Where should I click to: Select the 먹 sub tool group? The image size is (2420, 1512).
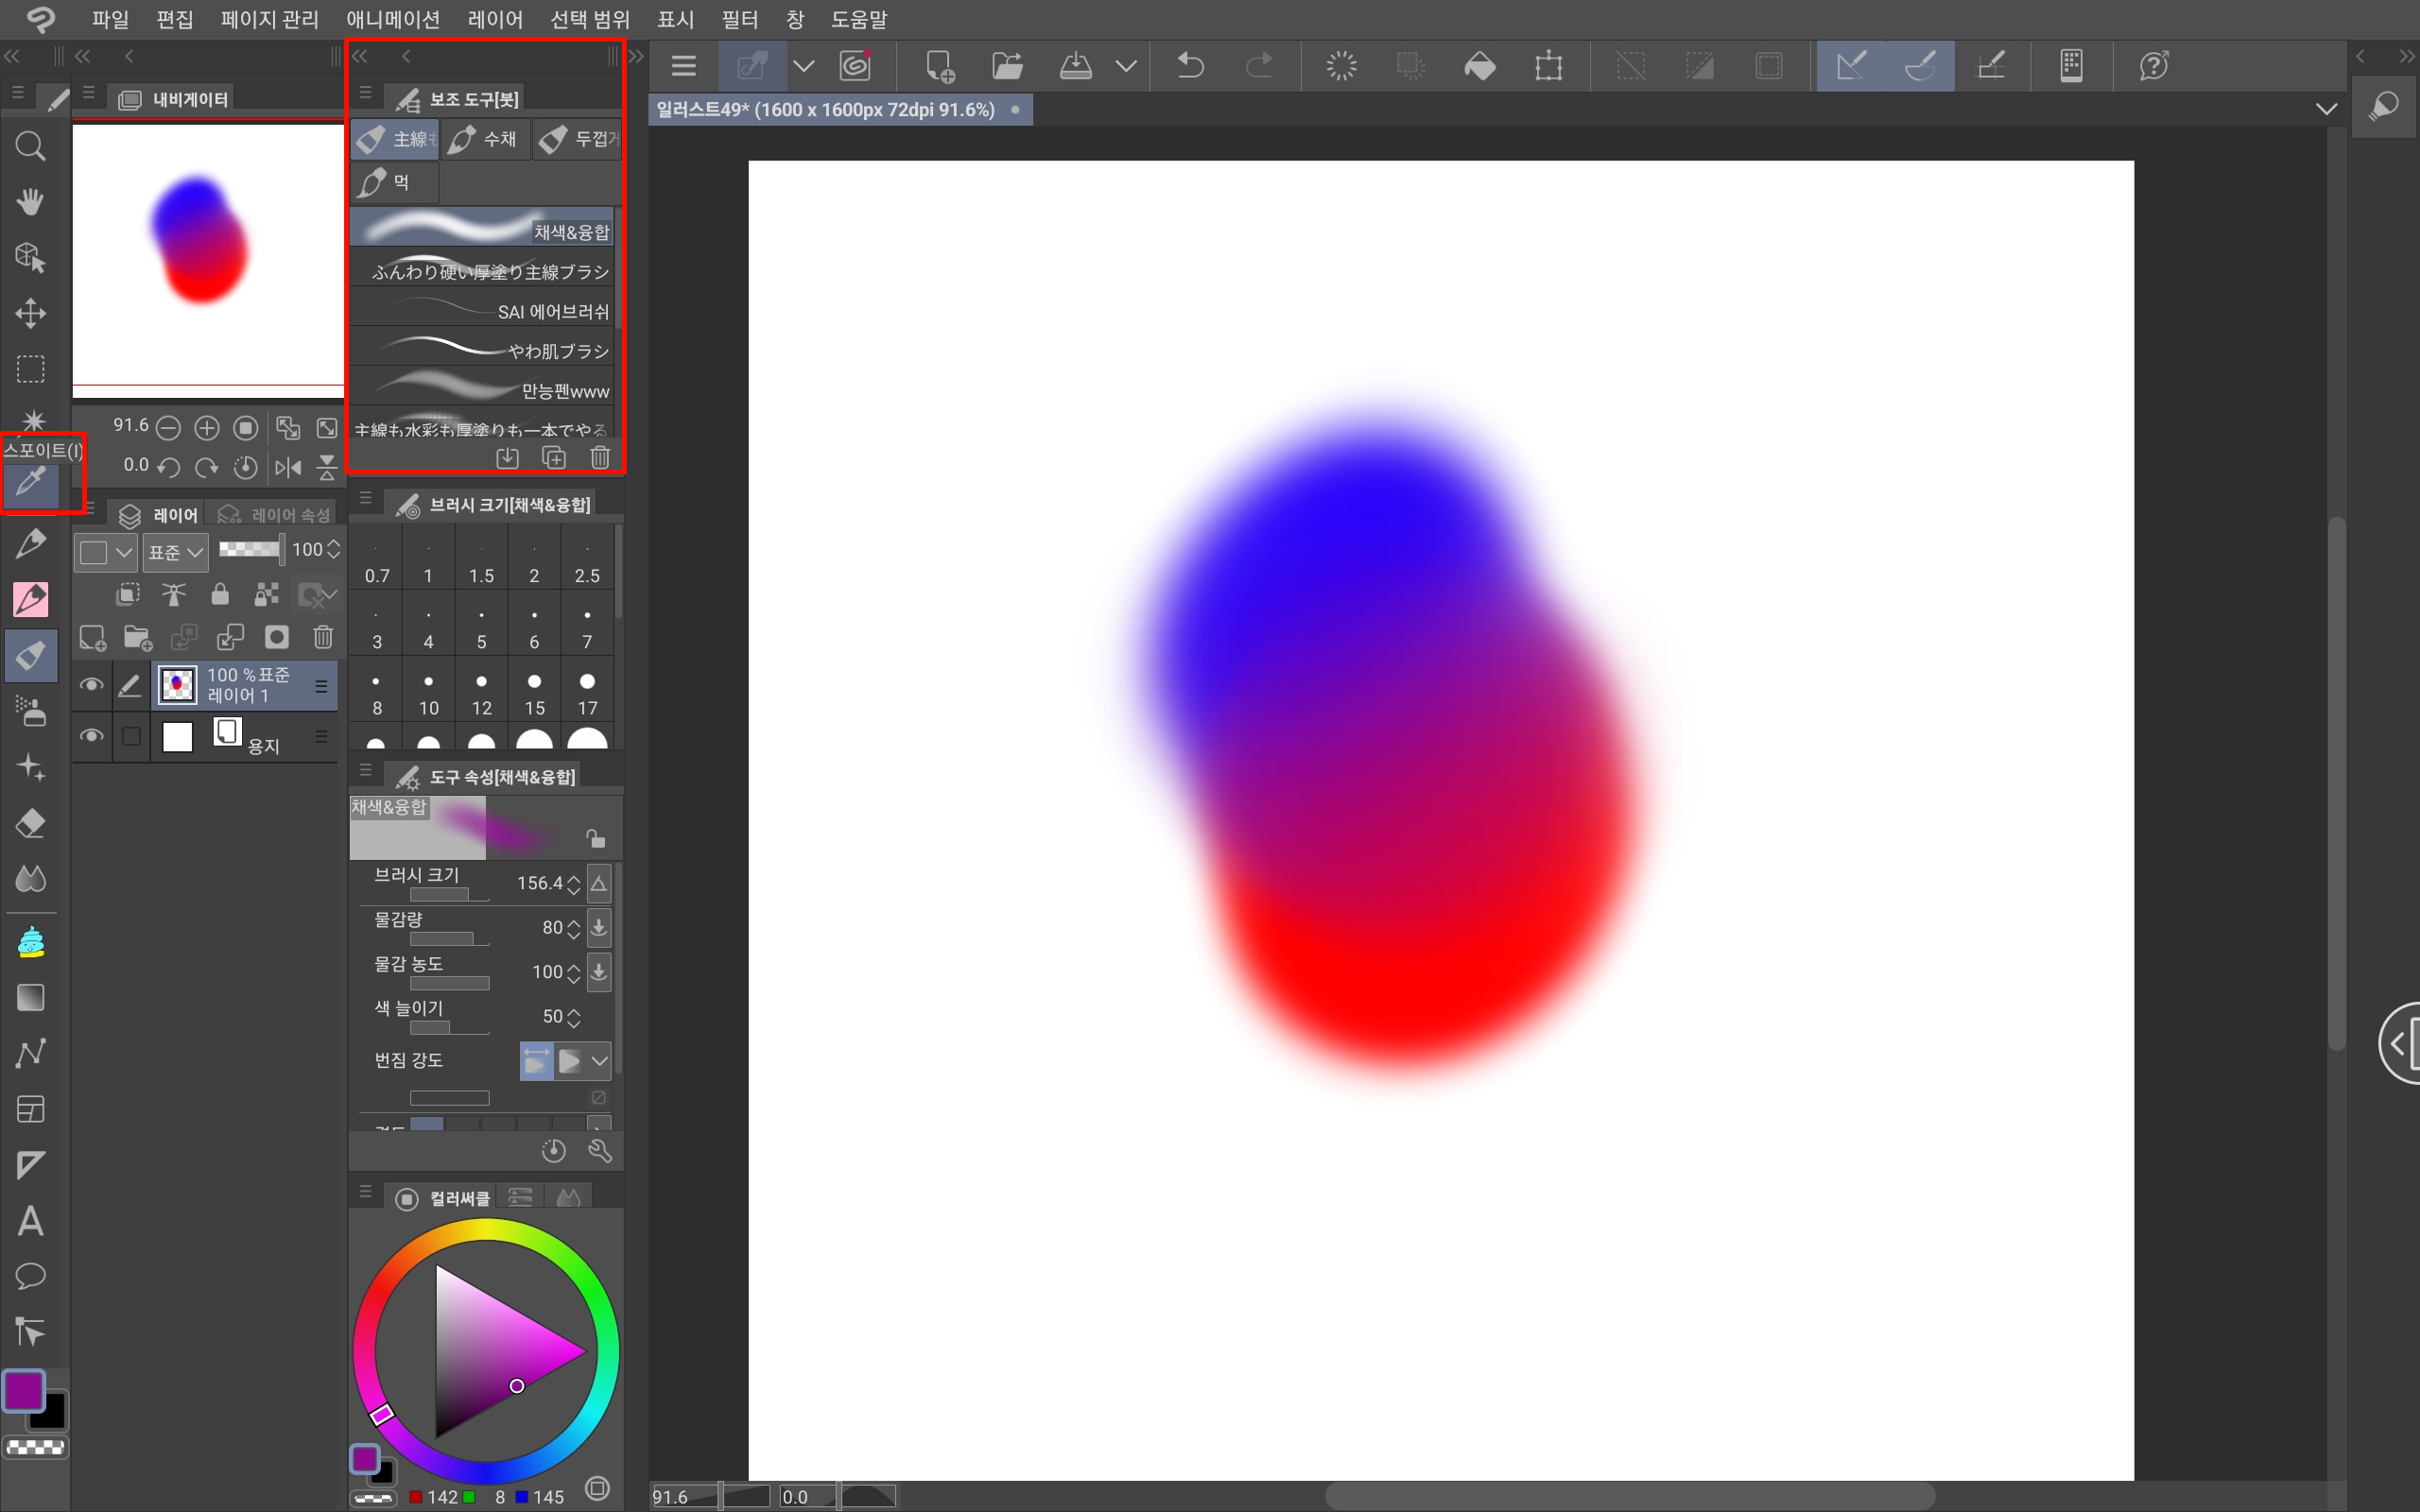pos(394,182)
